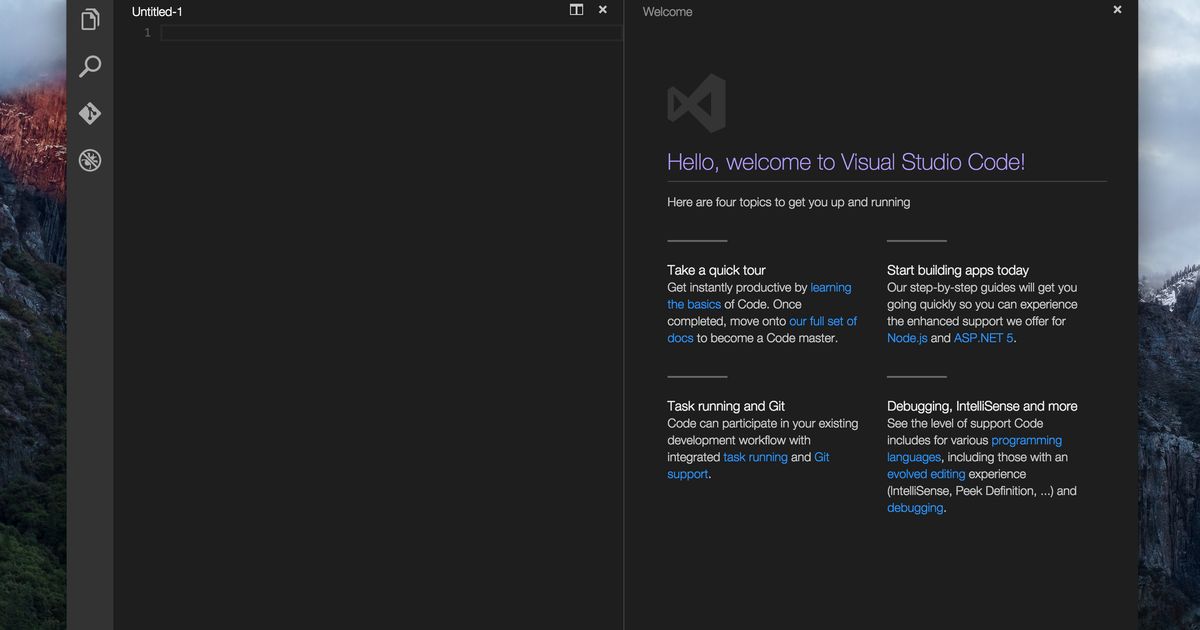
Task: Follow the Node.js link
Action: (x=907, y=339)
